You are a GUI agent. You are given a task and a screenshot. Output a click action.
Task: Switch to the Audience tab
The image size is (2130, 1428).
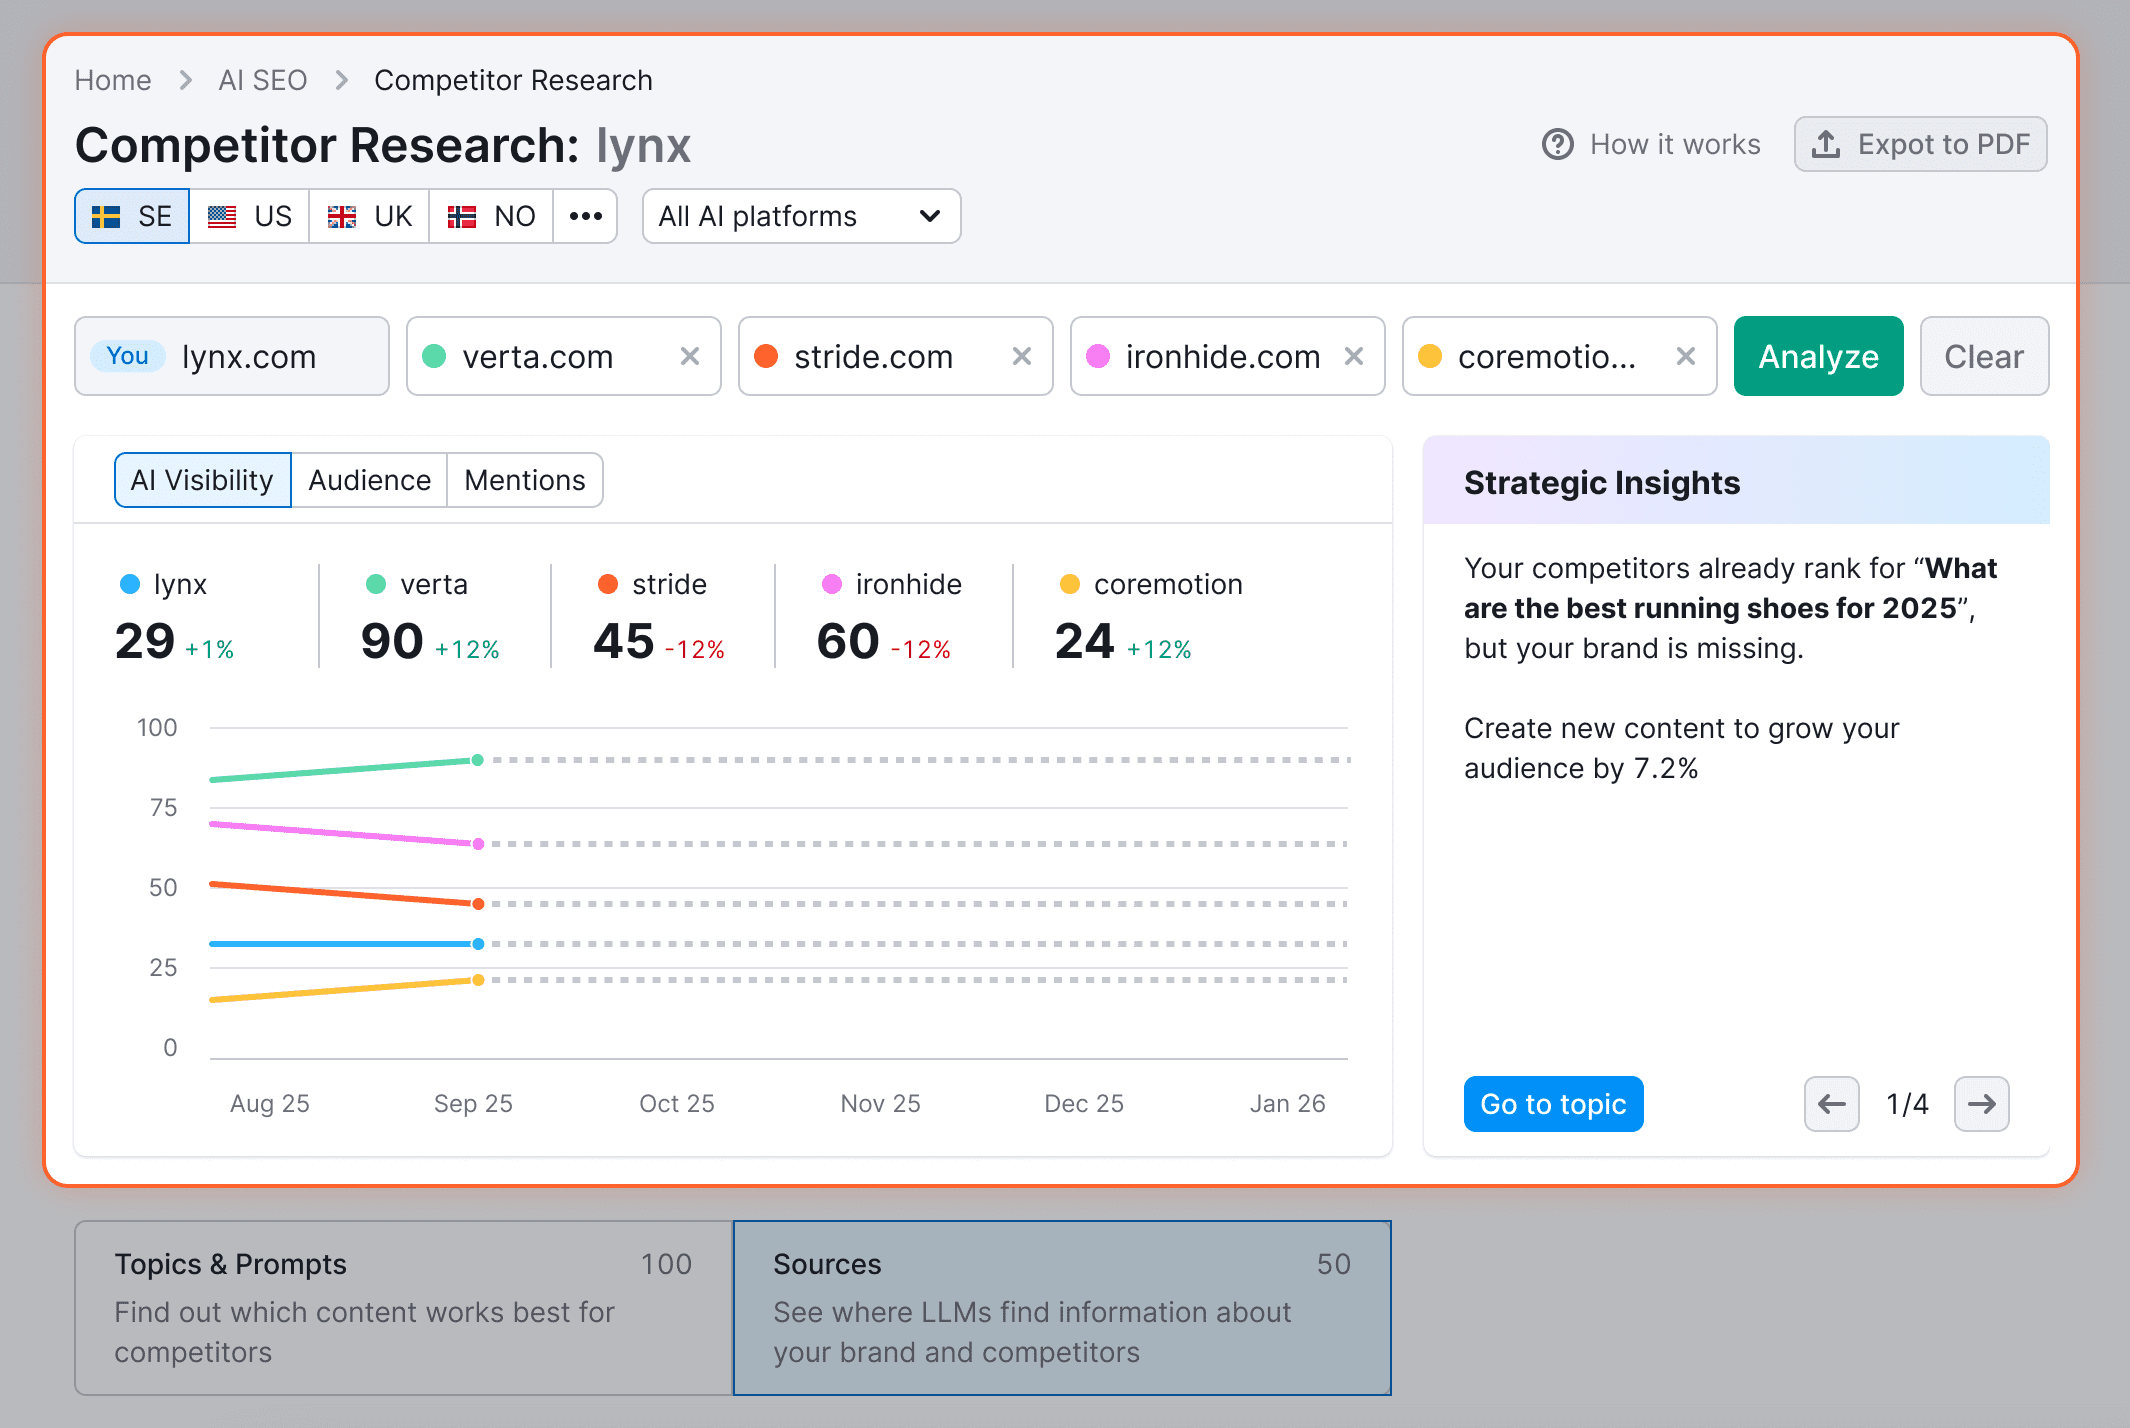pos(369,480)
